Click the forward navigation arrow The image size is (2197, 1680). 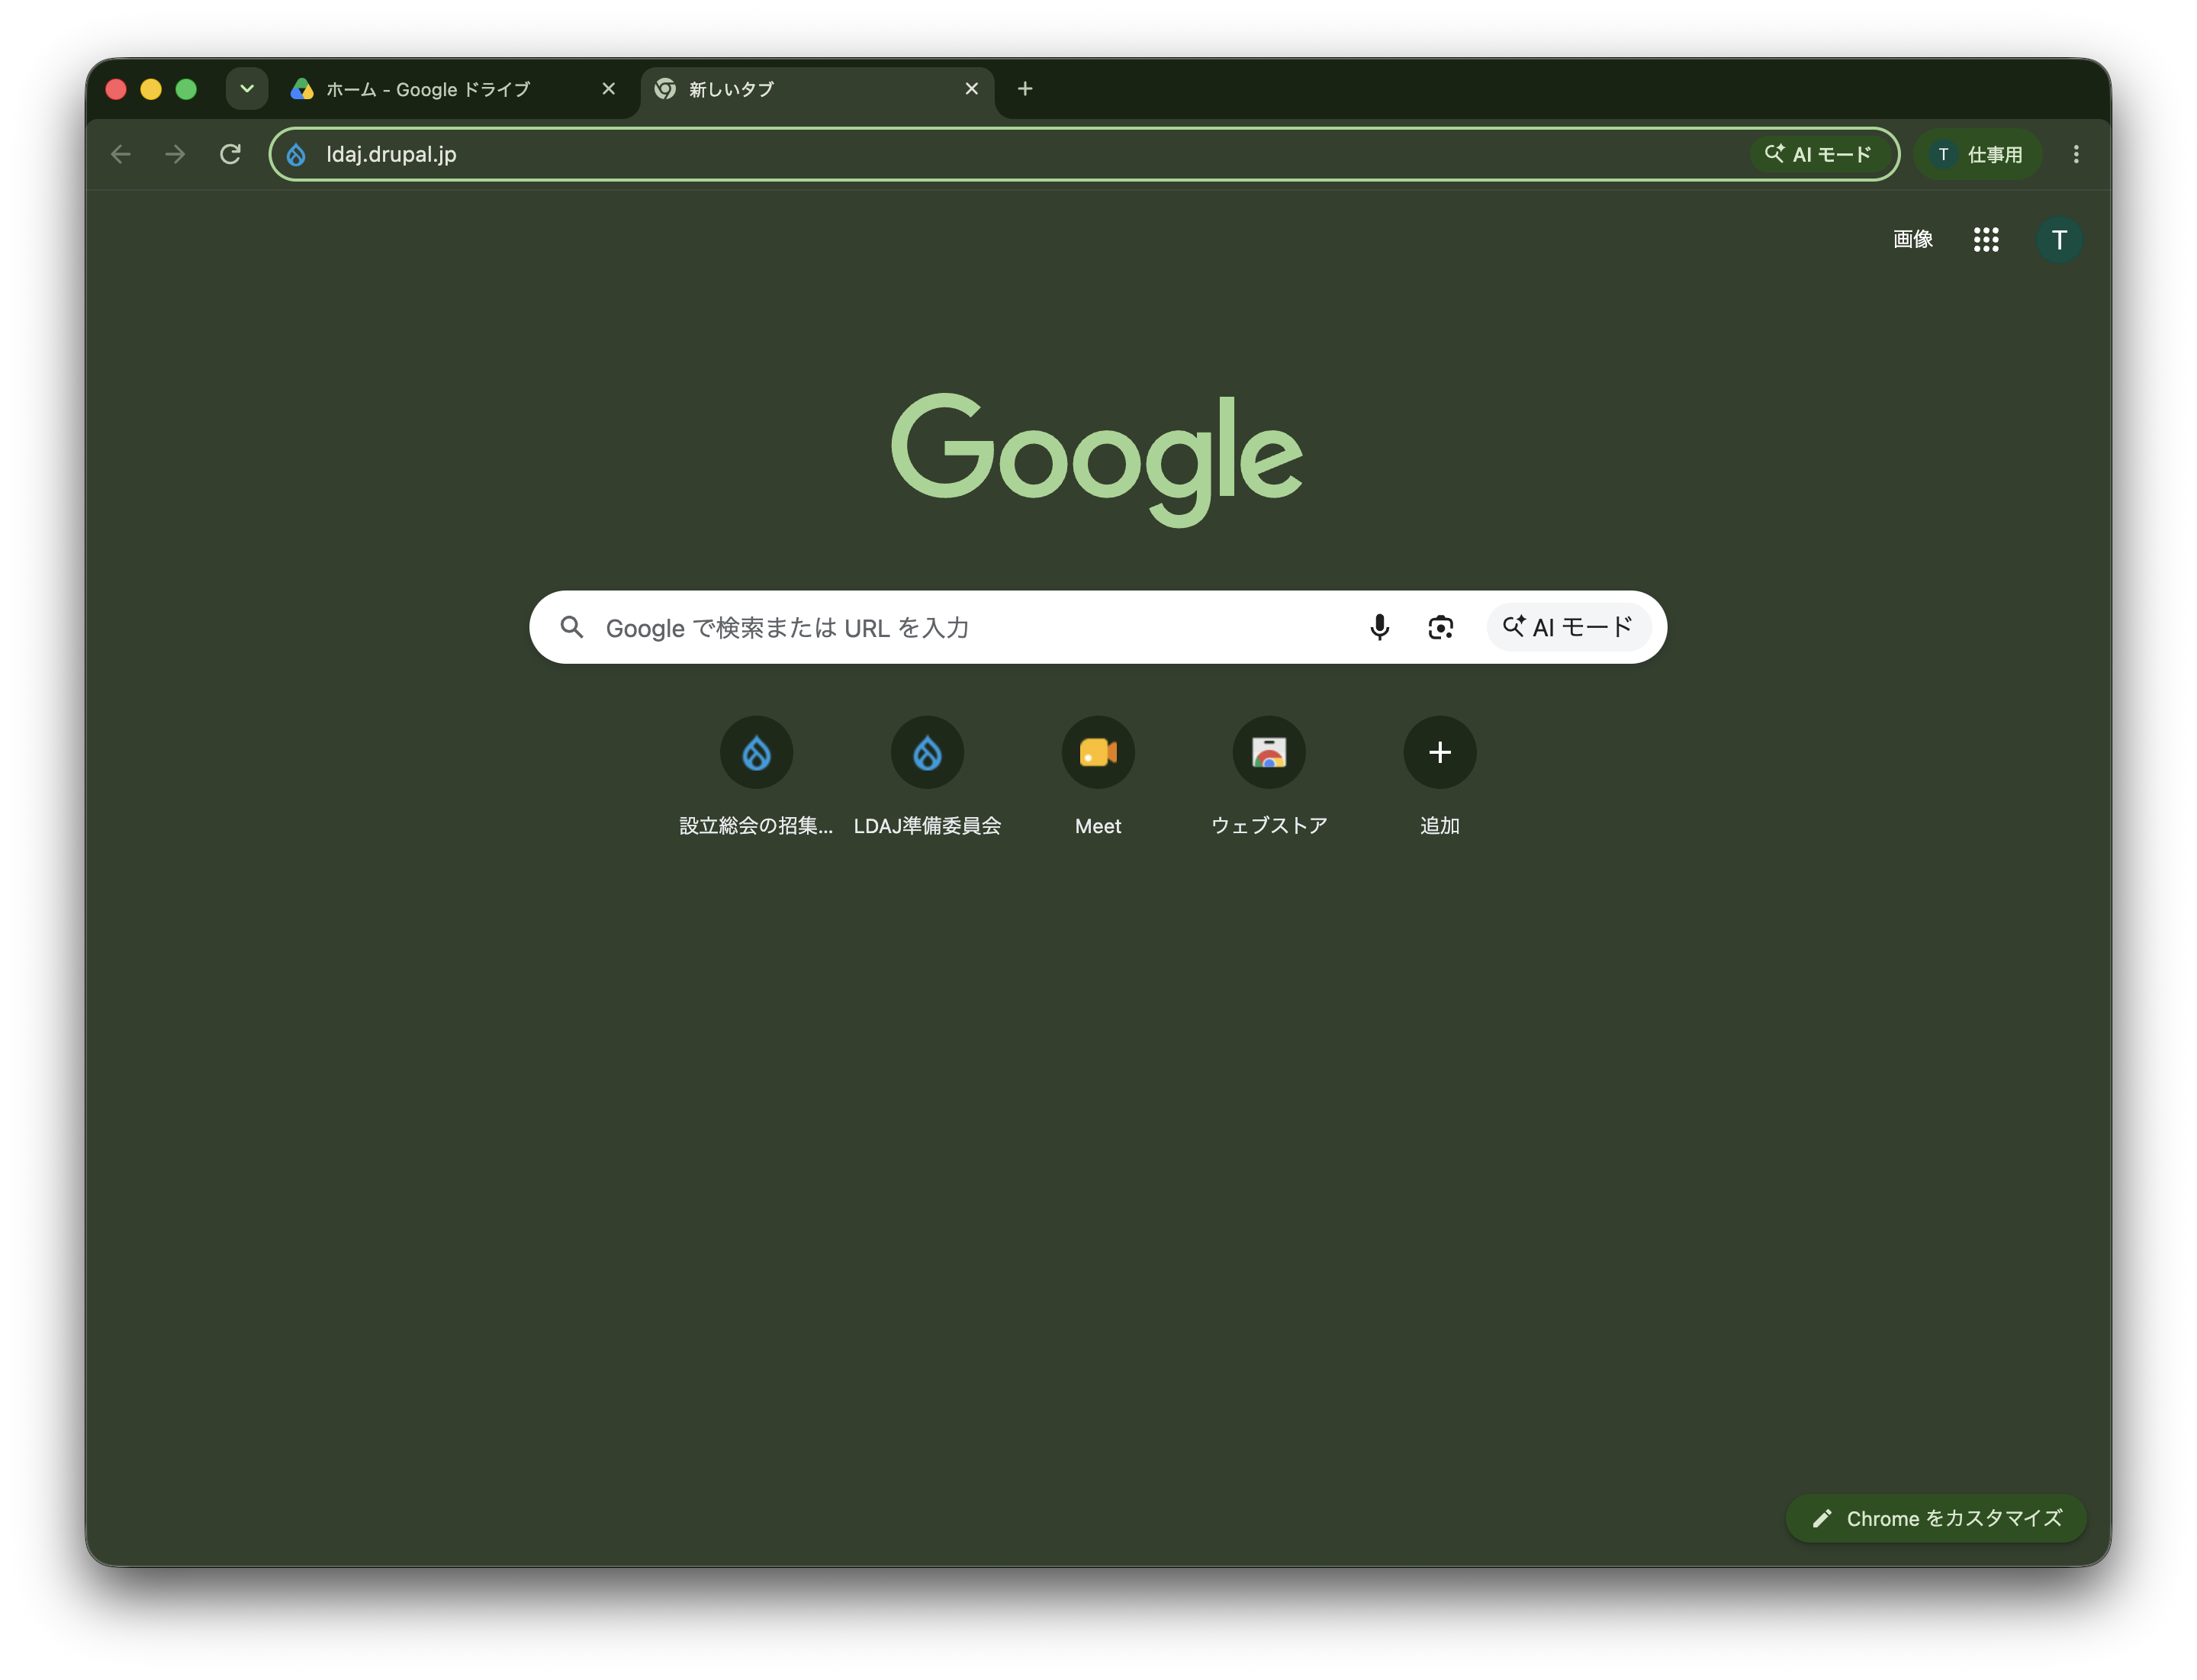[x=175, y=154]
